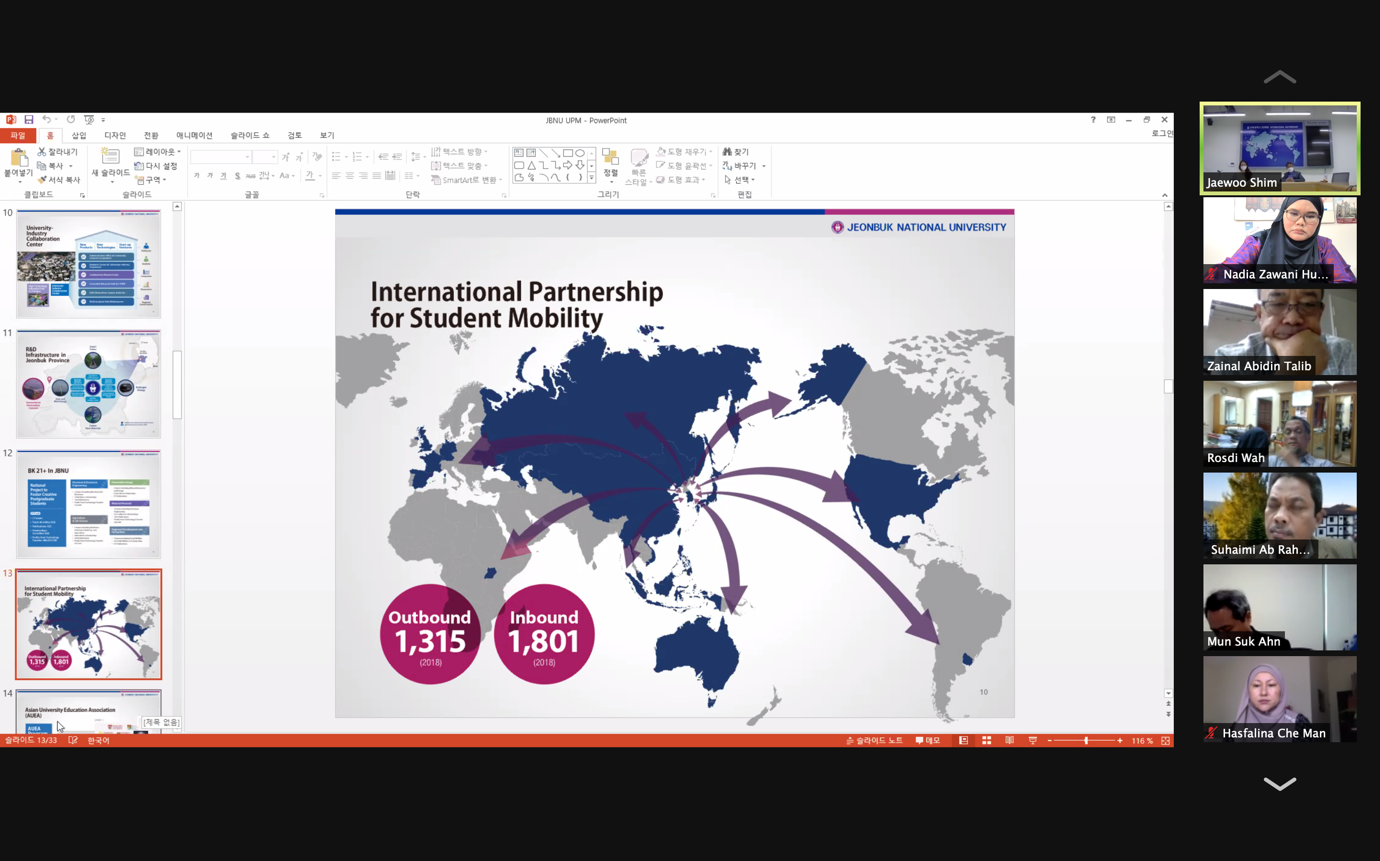This screenshot has width=1380, height=861.
Task: Open the Layout (레이아웃) dropdown
Action: pyautogui.click(x=158, y=152)
